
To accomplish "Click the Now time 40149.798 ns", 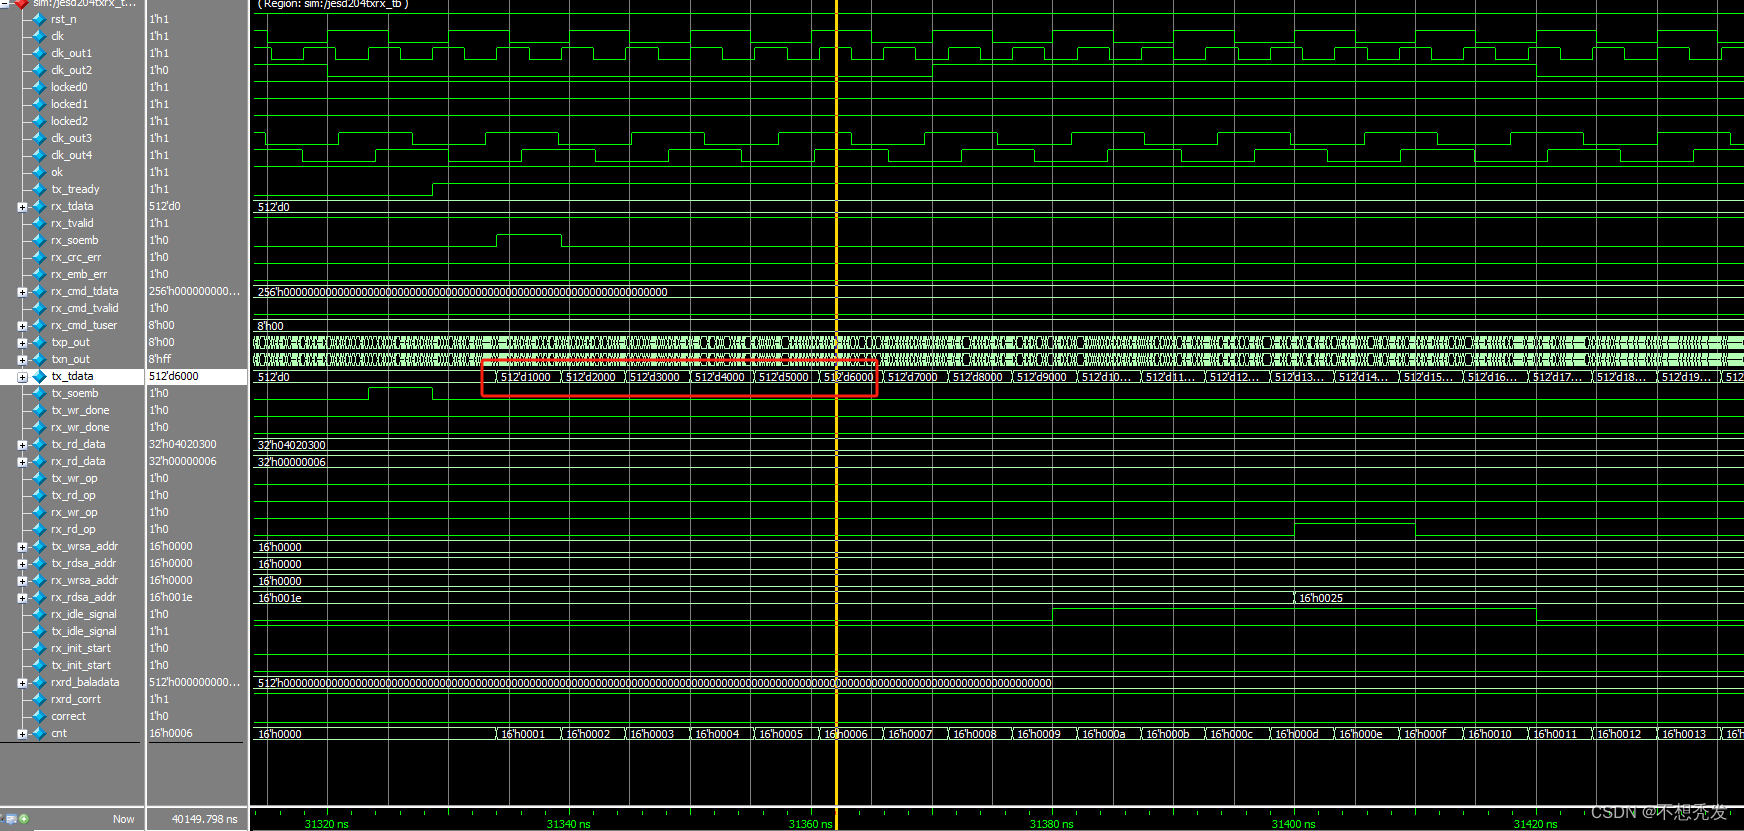I will (x=205, y=819).
